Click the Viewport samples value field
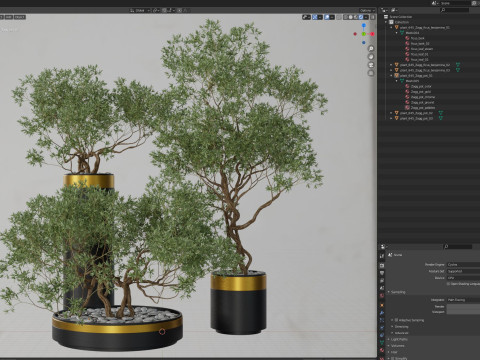 (x=463, y=312)
